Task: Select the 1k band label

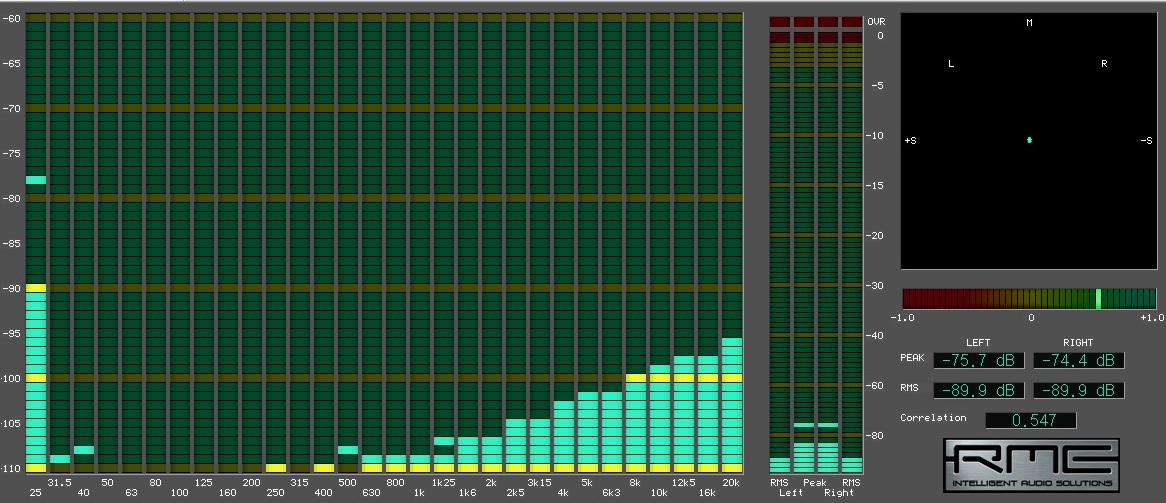Action: point(419,493)
